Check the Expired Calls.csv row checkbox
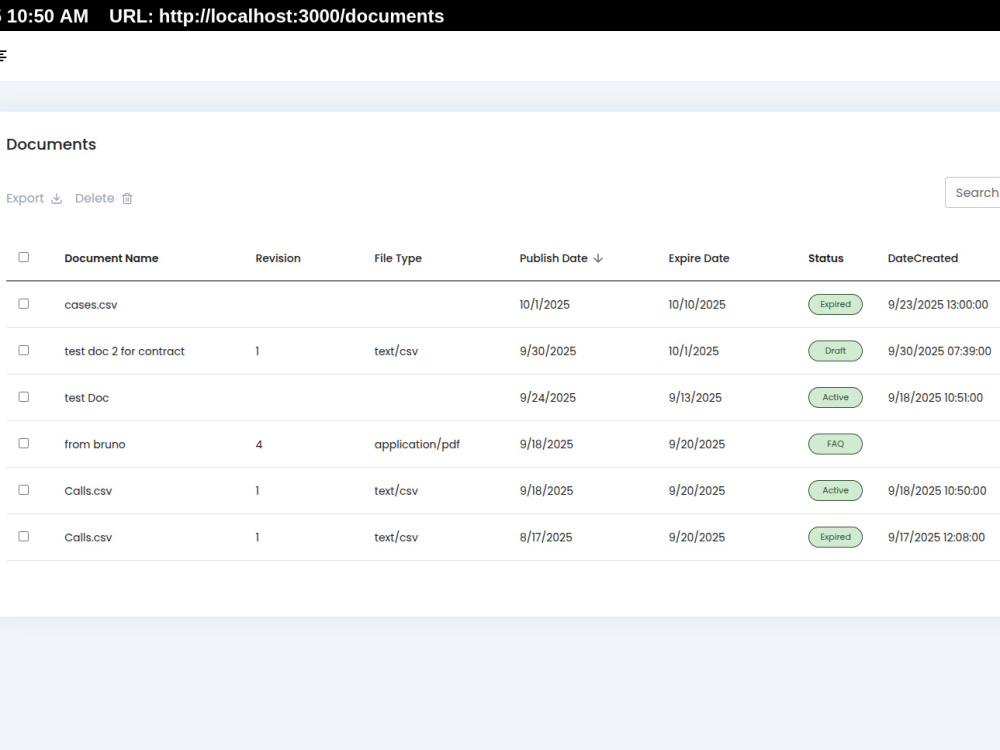The width and height of the screenshot is (1000, 750). 24,536
